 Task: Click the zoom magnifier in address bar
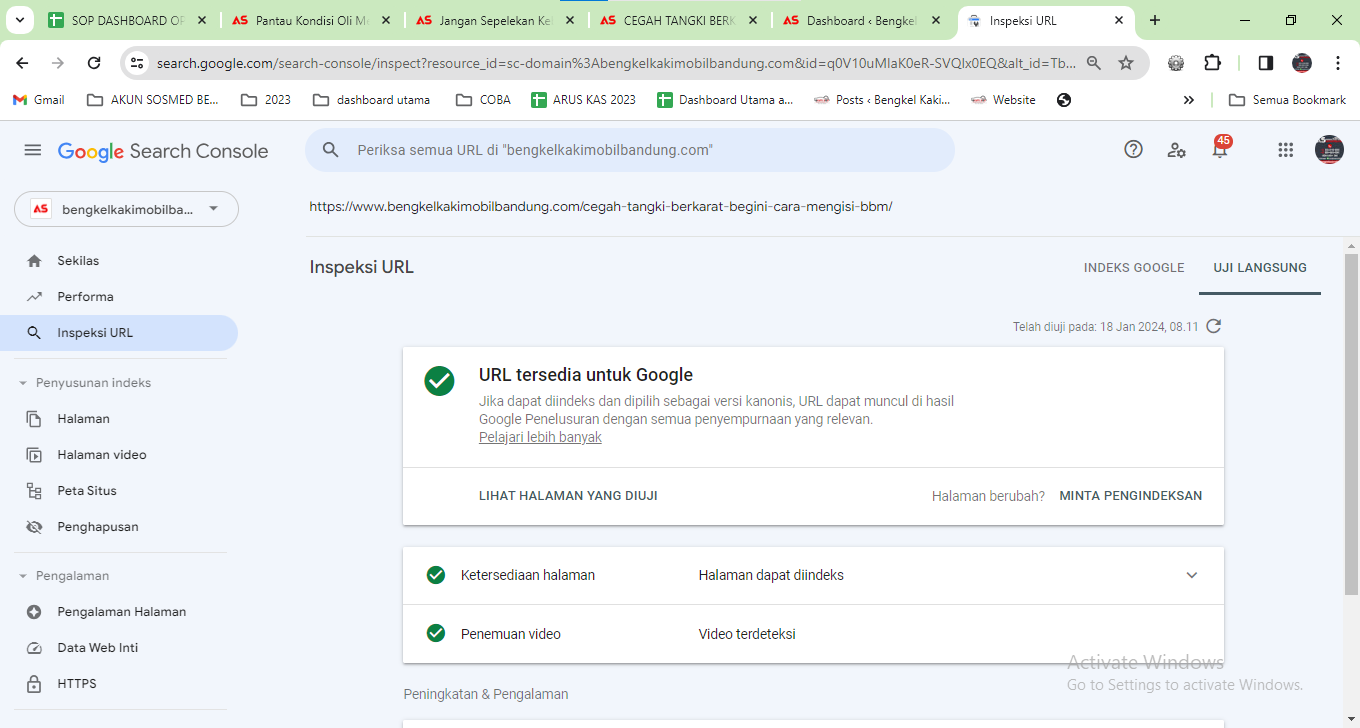click(1094, 63)
